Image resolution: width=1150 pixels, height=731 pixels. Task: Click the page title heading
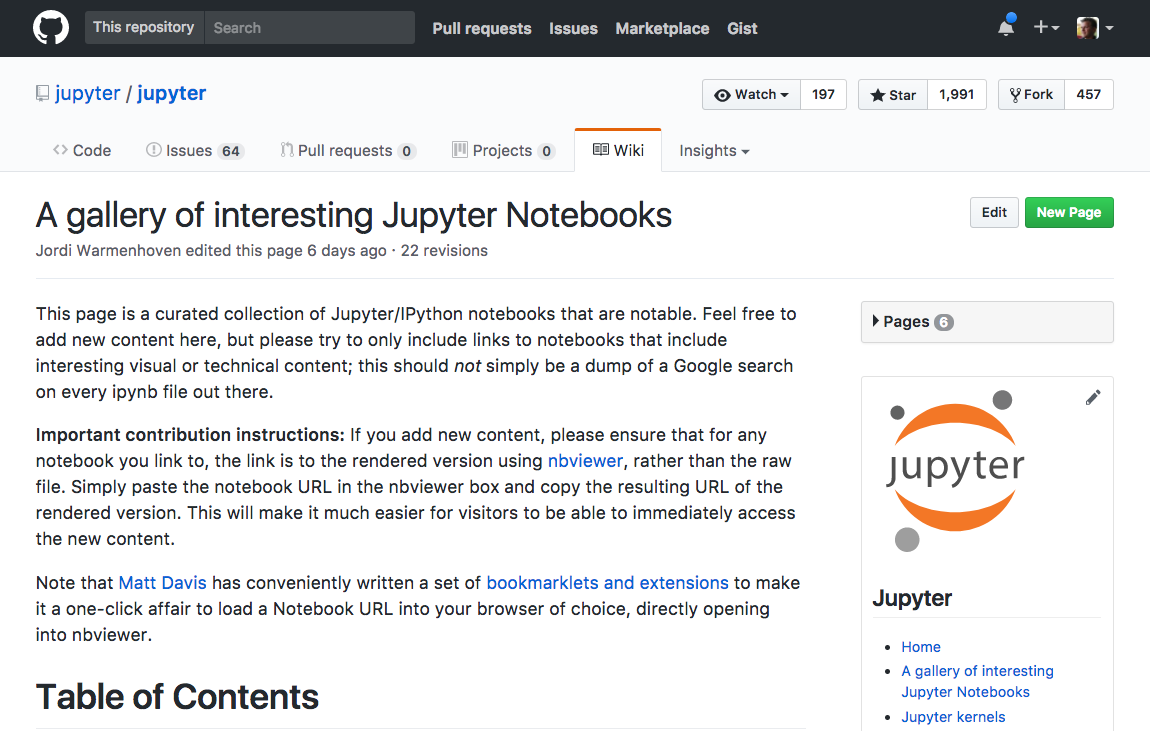coord(354,216)
